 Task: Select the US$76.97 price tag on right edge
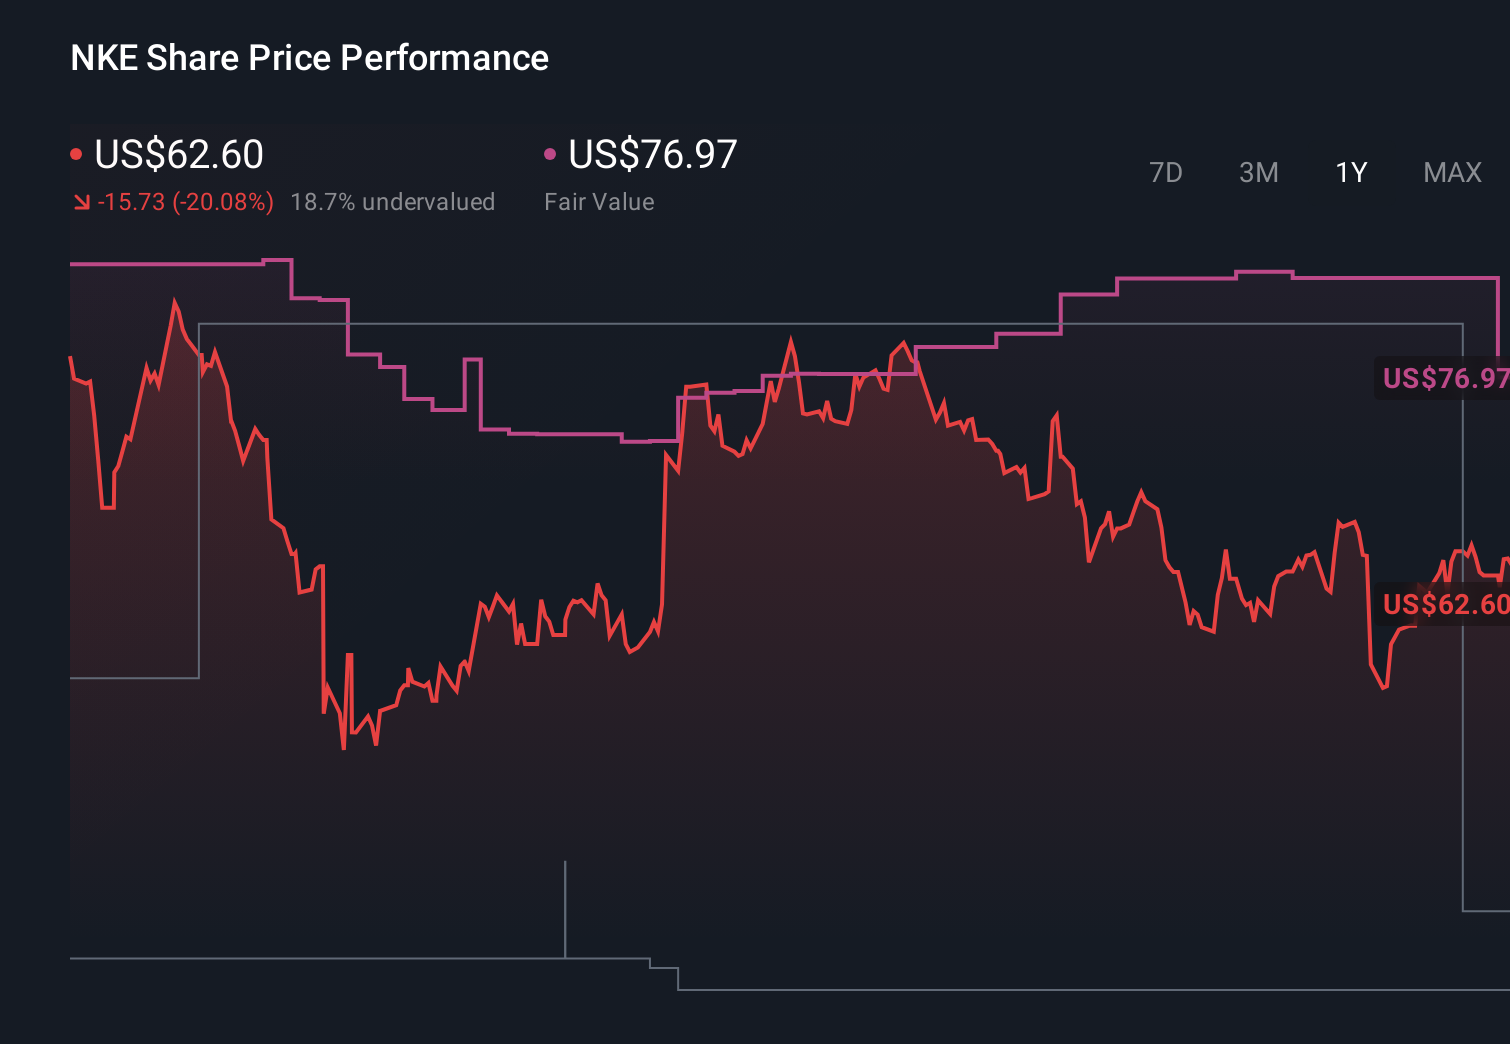pyautogui.click(x=1443, y=379)
